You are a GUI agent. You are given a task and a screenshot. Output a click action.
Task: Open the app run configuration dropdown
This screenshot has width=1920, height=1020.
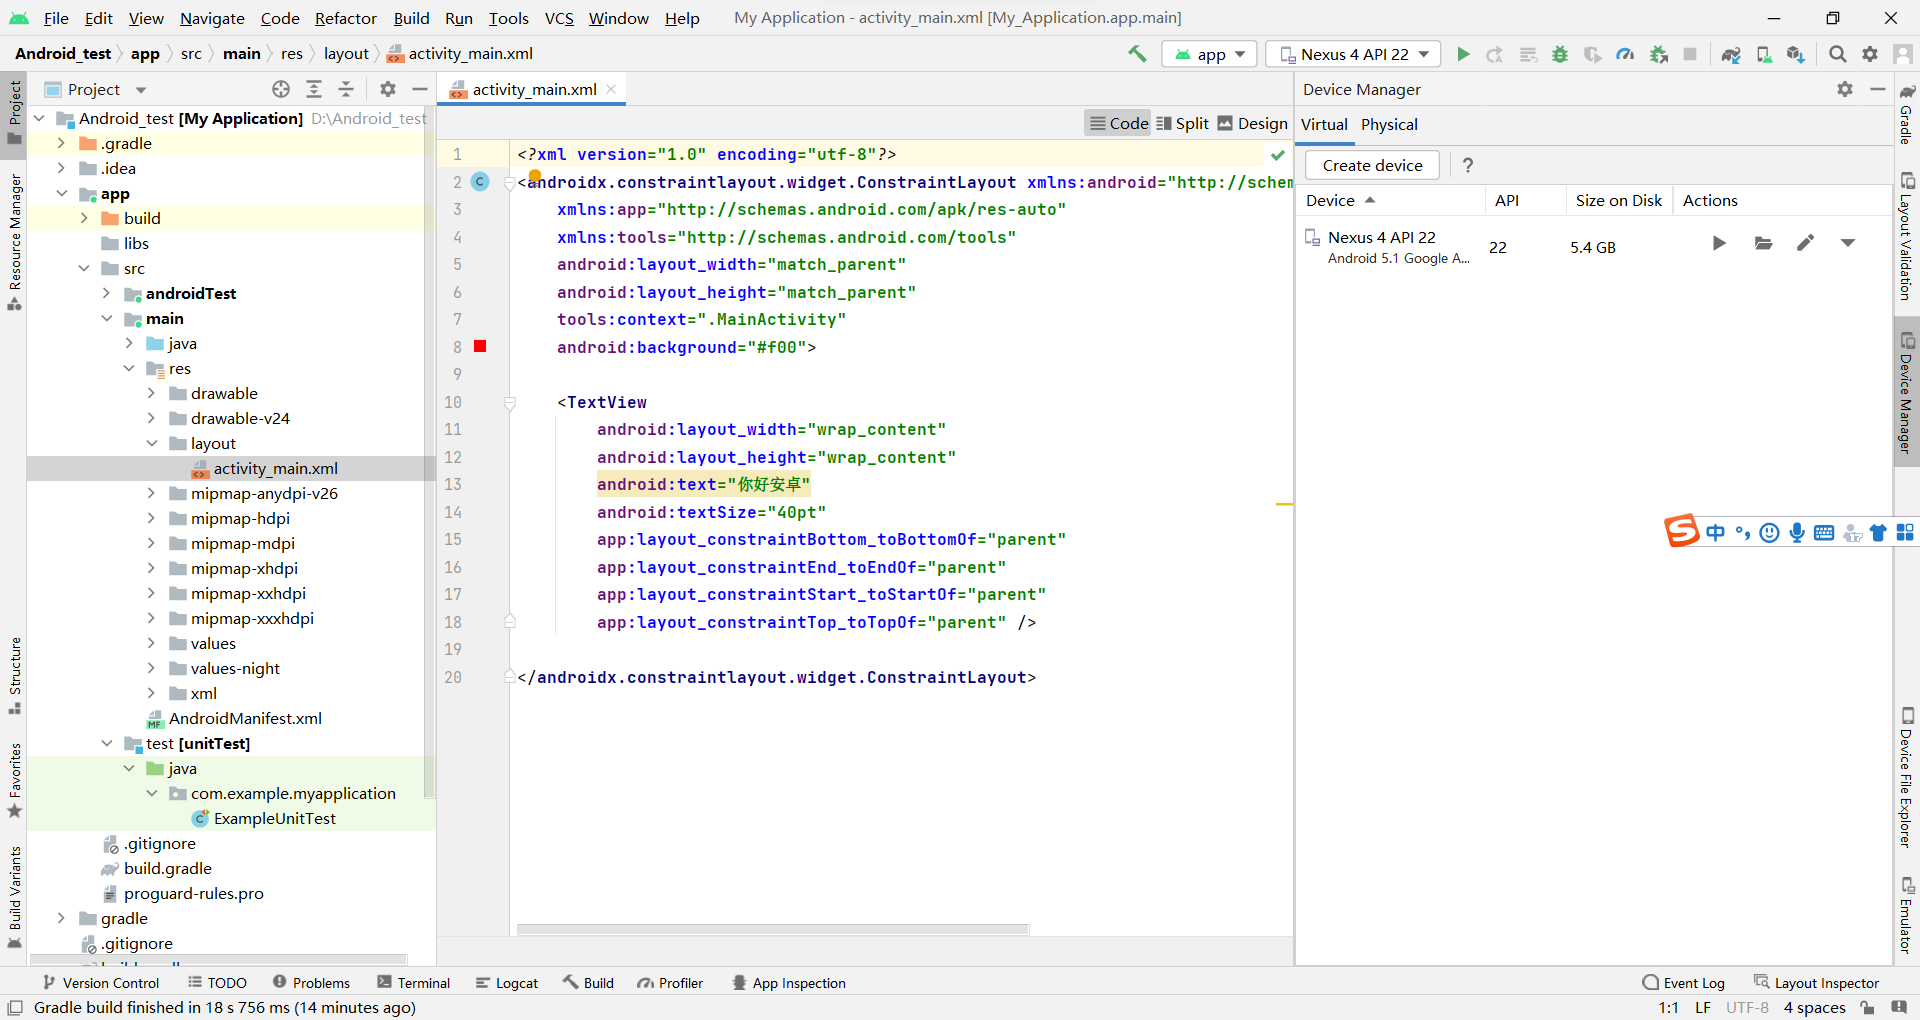1209,54
